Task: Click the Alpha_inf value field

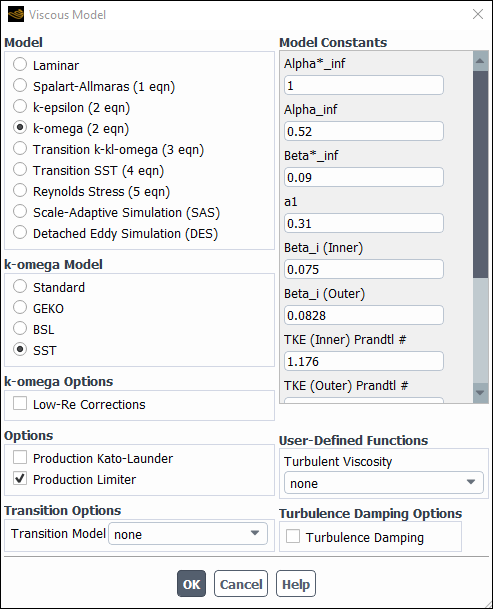Action: point(364,131)
